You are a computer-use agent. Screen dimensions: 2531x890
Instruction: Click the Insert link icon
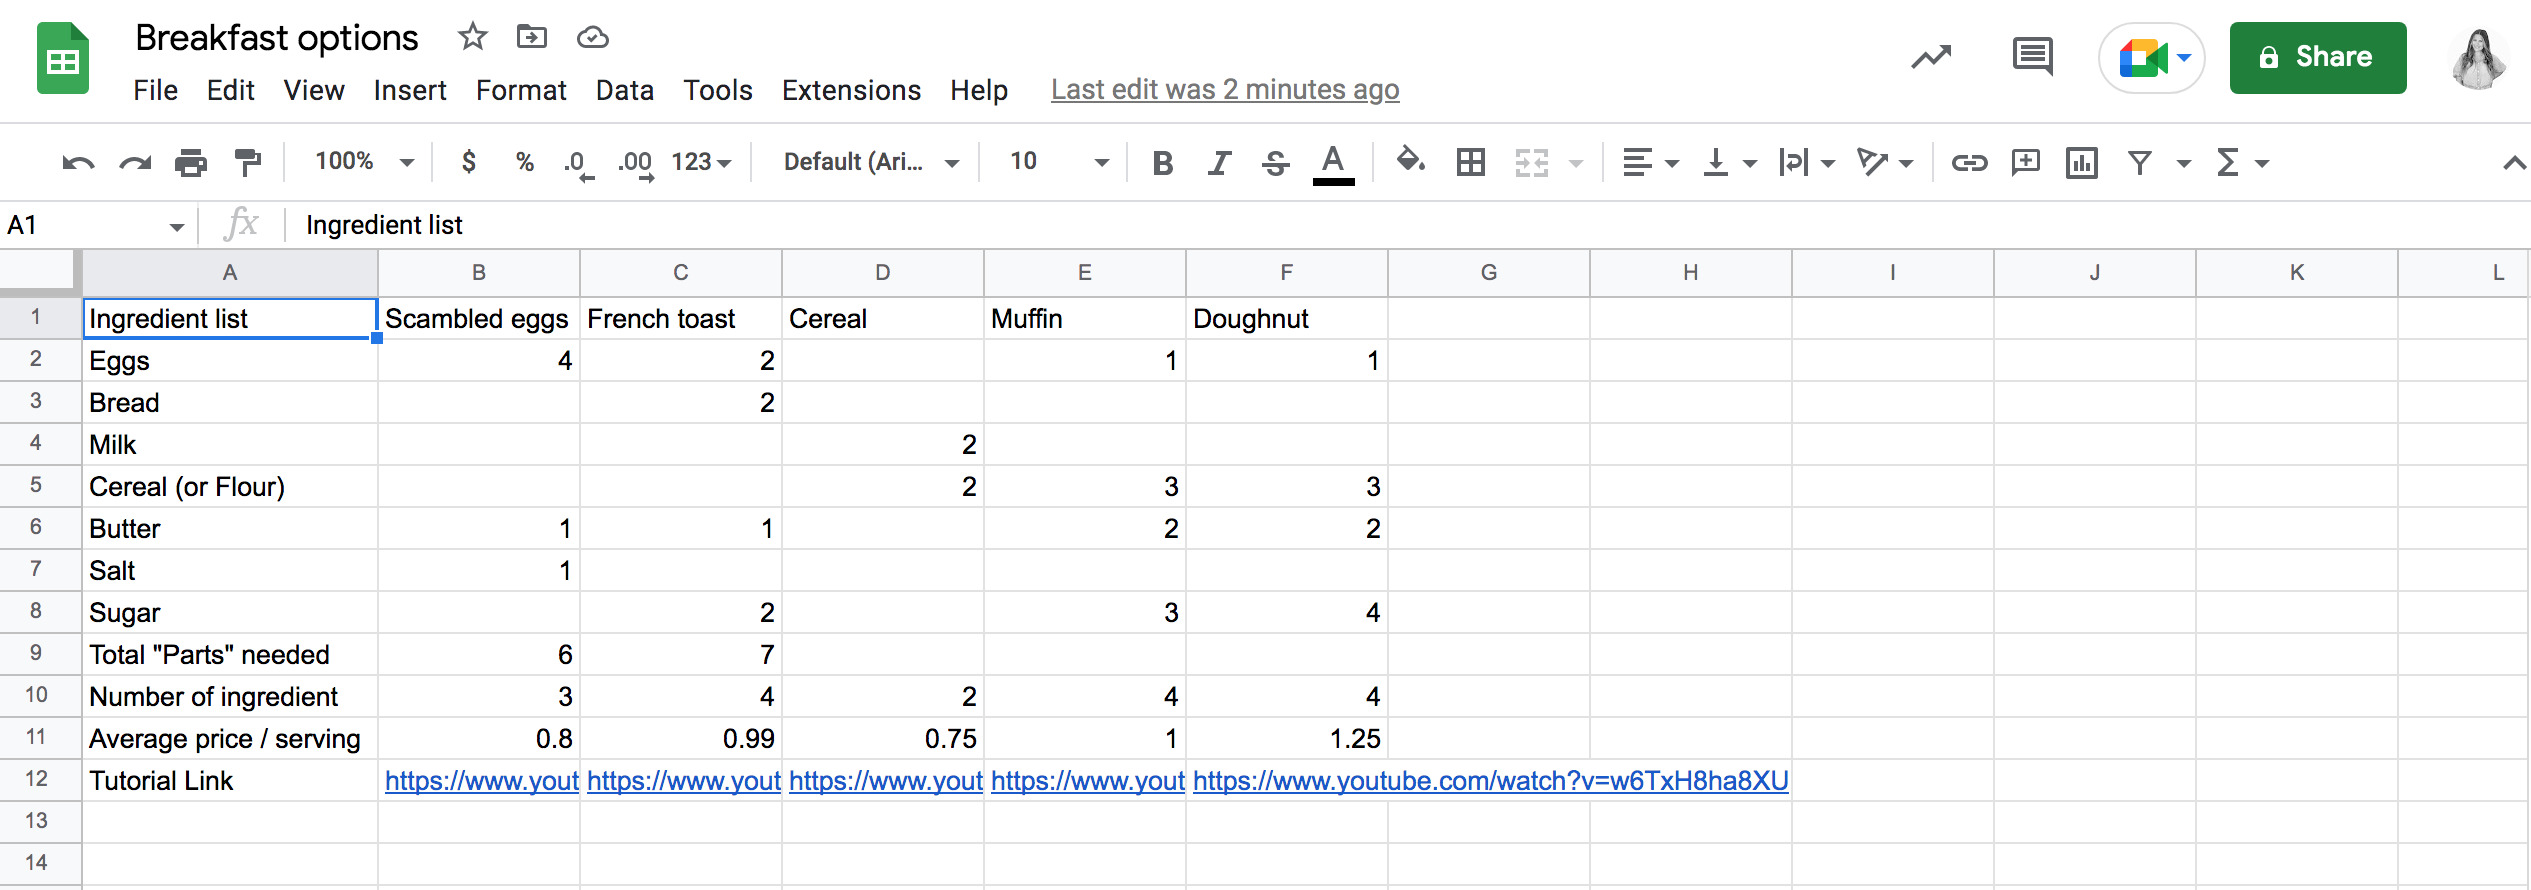(1969, 162)
